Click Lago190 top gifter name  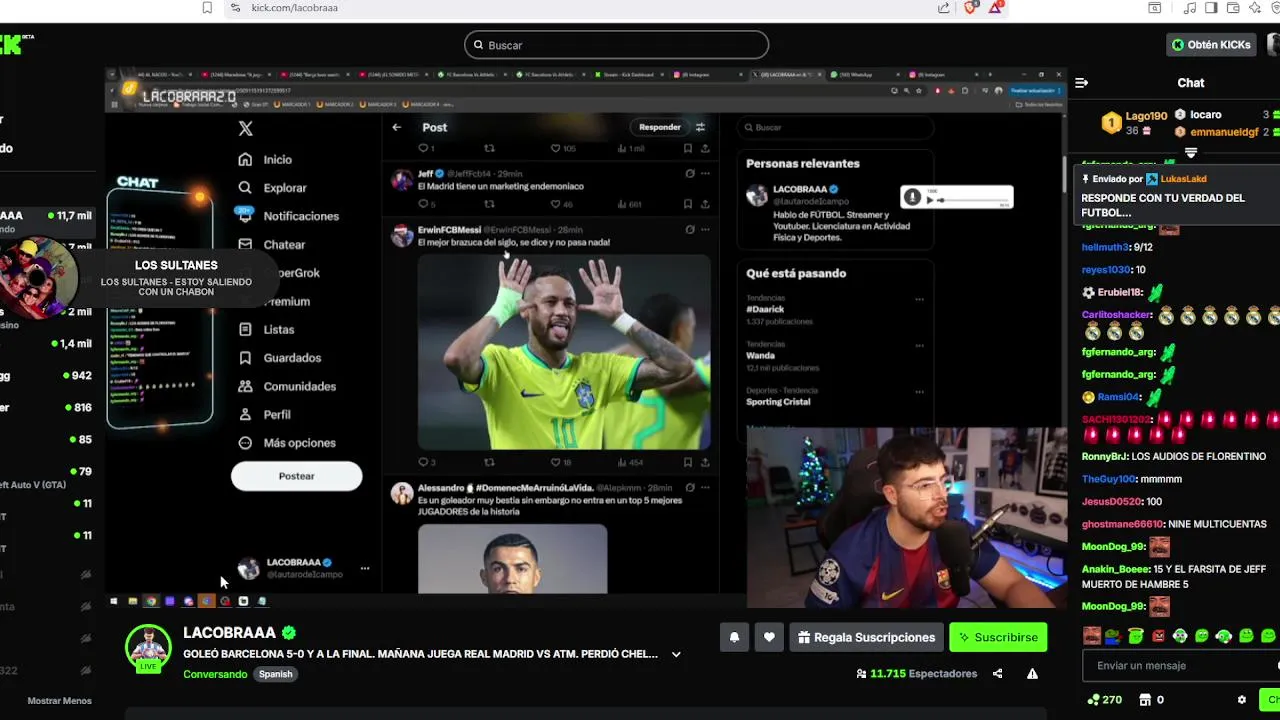click(x=1146, y=116)
